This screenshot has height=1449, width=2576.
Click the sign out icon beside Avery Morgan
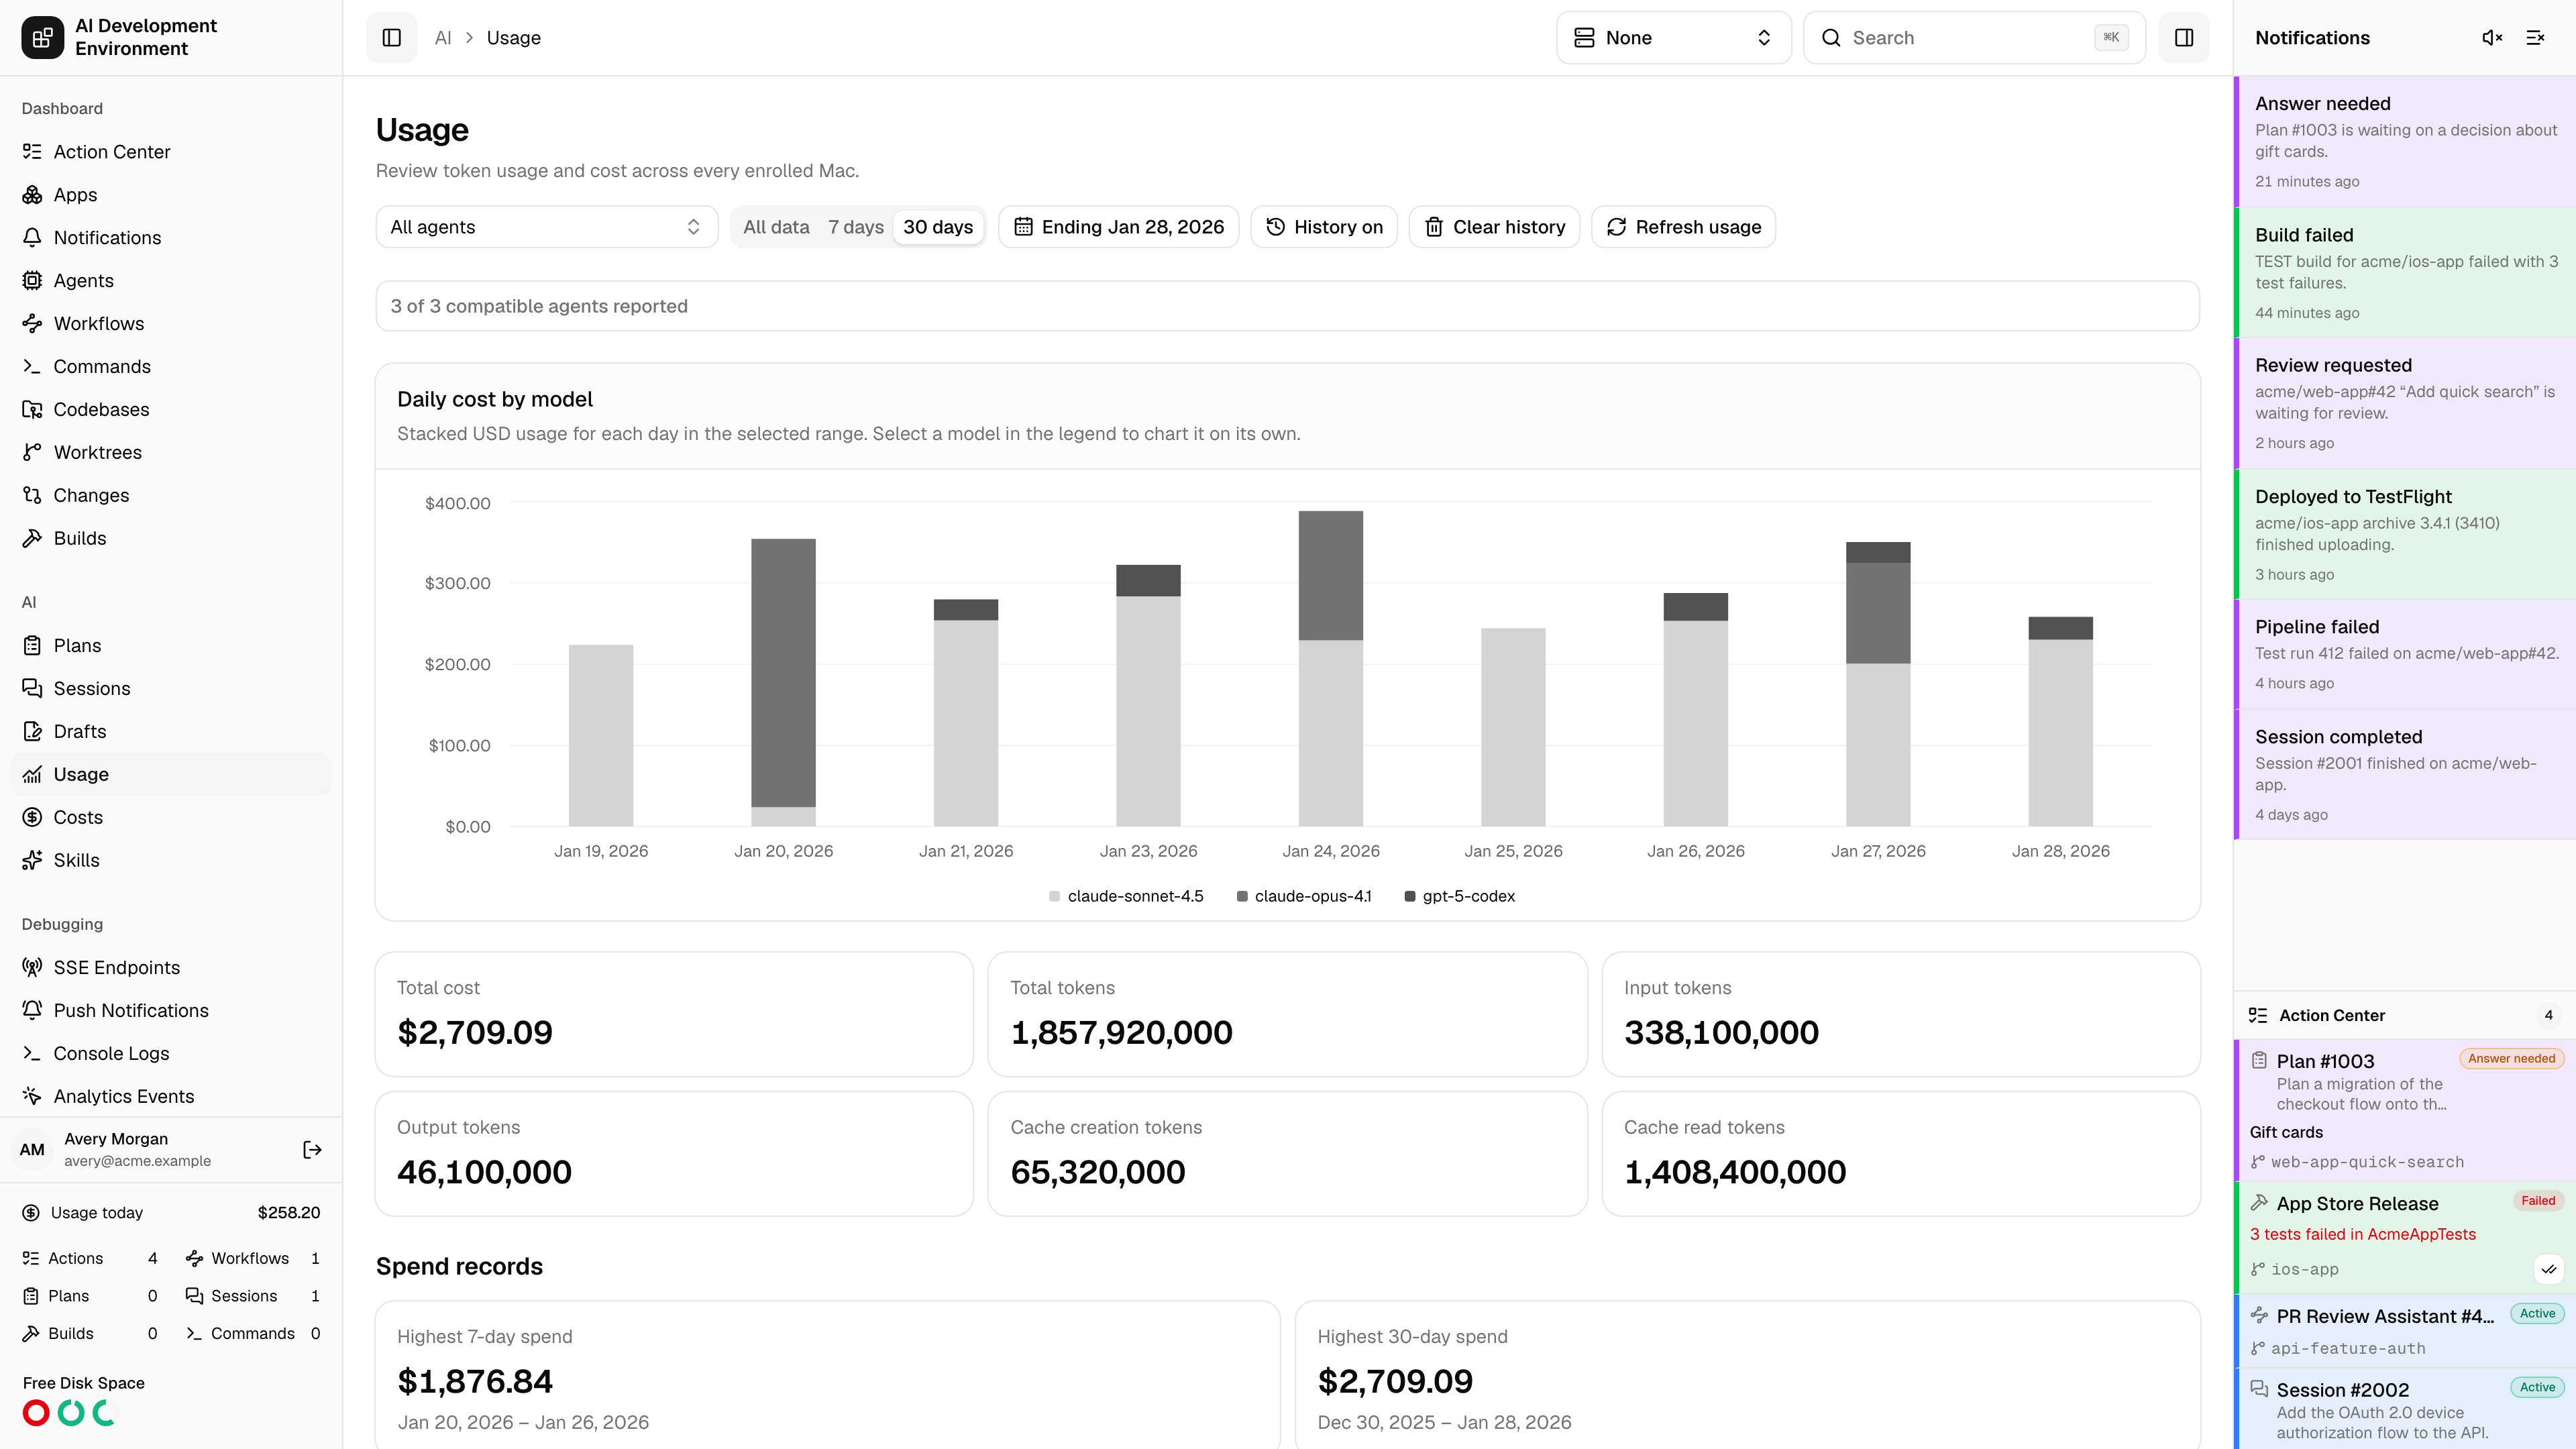[x=312, y=1150]
